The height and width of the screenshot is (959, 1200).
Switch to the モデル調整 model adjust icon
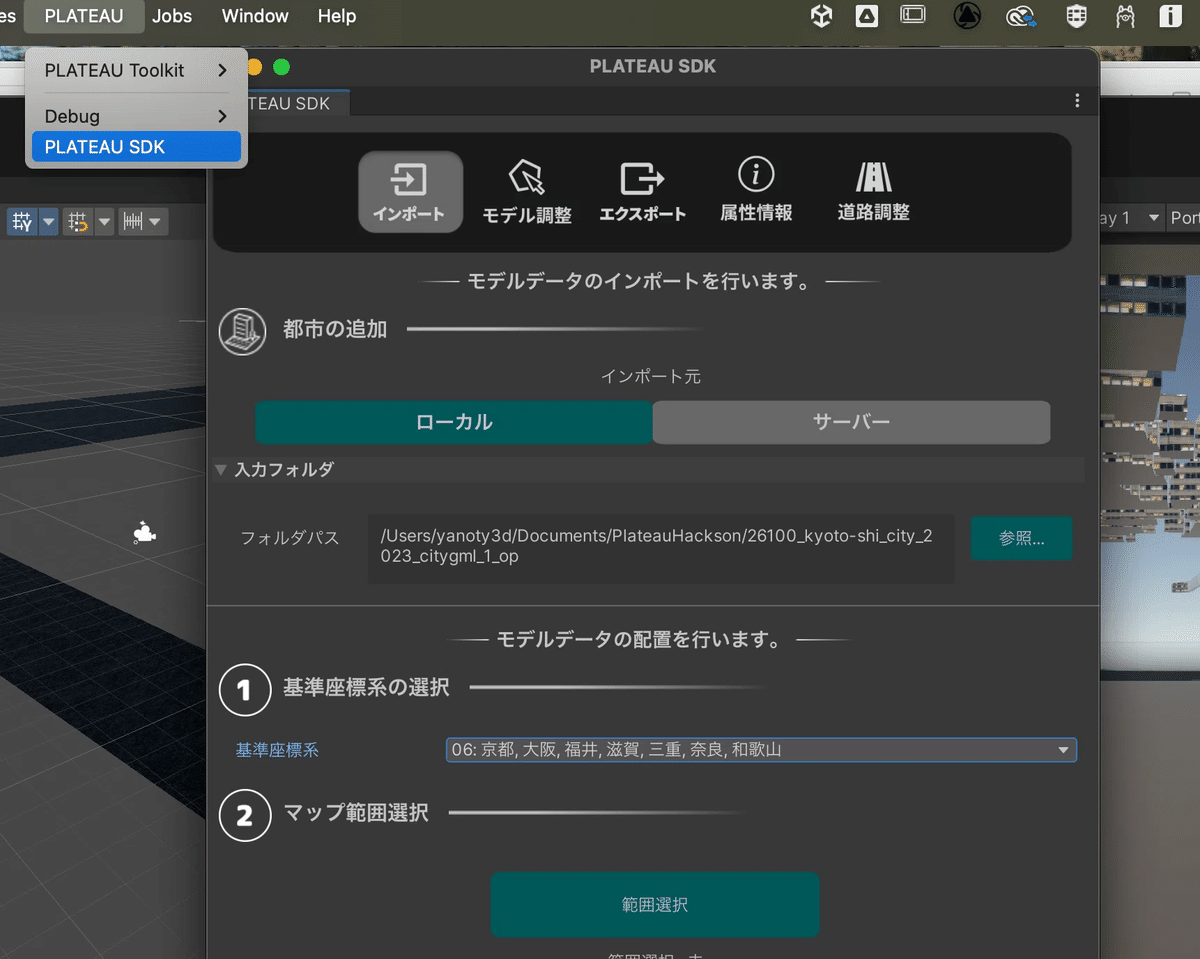point(527,192)
